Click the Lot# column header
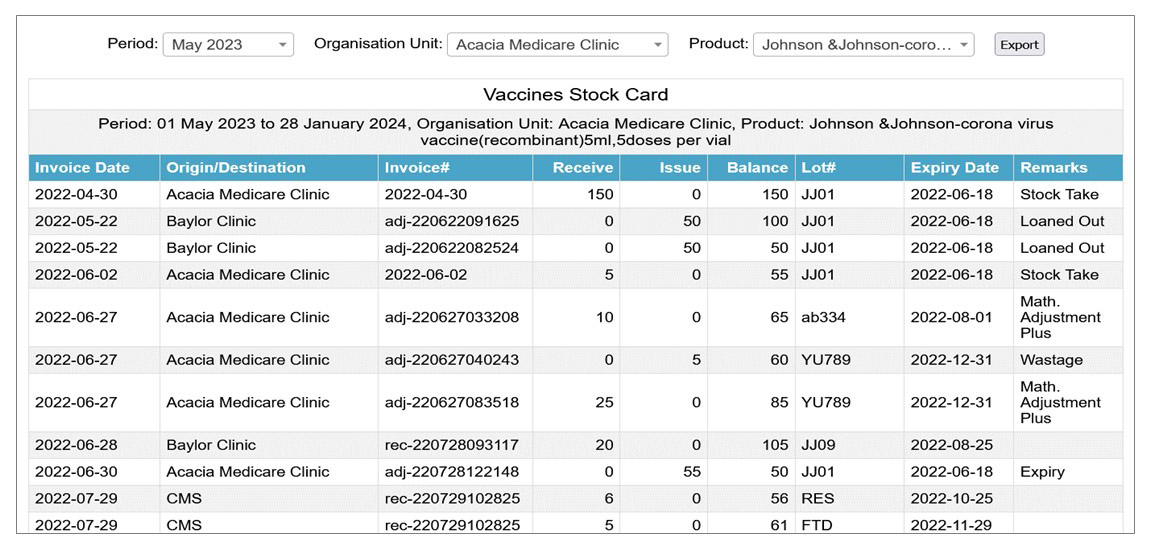1150x548 pixels. pos(818,168)
